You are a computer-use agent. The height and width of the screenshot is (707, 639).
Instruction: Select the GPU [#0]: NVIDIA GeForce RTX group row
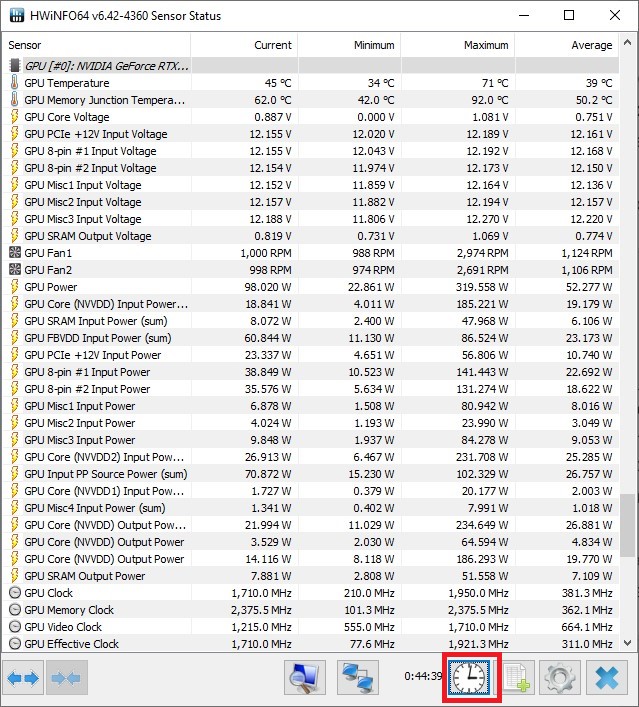311,66
